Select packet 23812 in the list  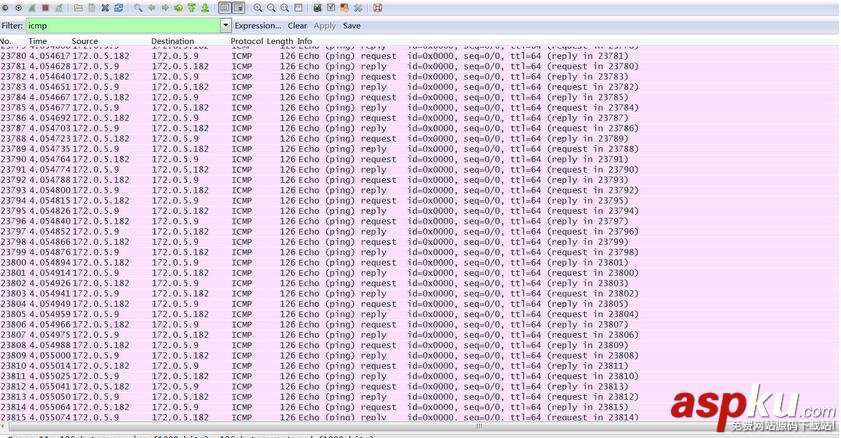(418, 387)
